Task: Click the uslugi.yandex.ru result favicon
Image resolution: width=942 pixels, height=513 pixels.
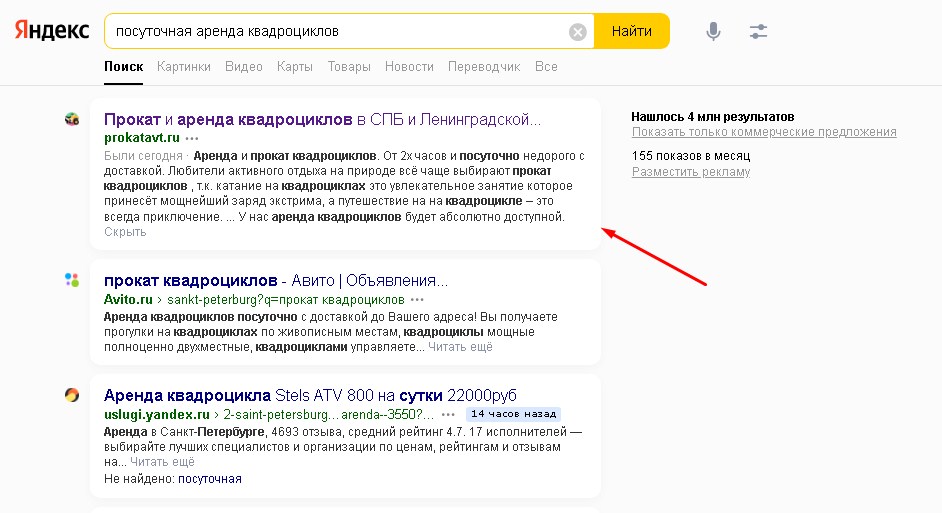Action: [72, 395]
